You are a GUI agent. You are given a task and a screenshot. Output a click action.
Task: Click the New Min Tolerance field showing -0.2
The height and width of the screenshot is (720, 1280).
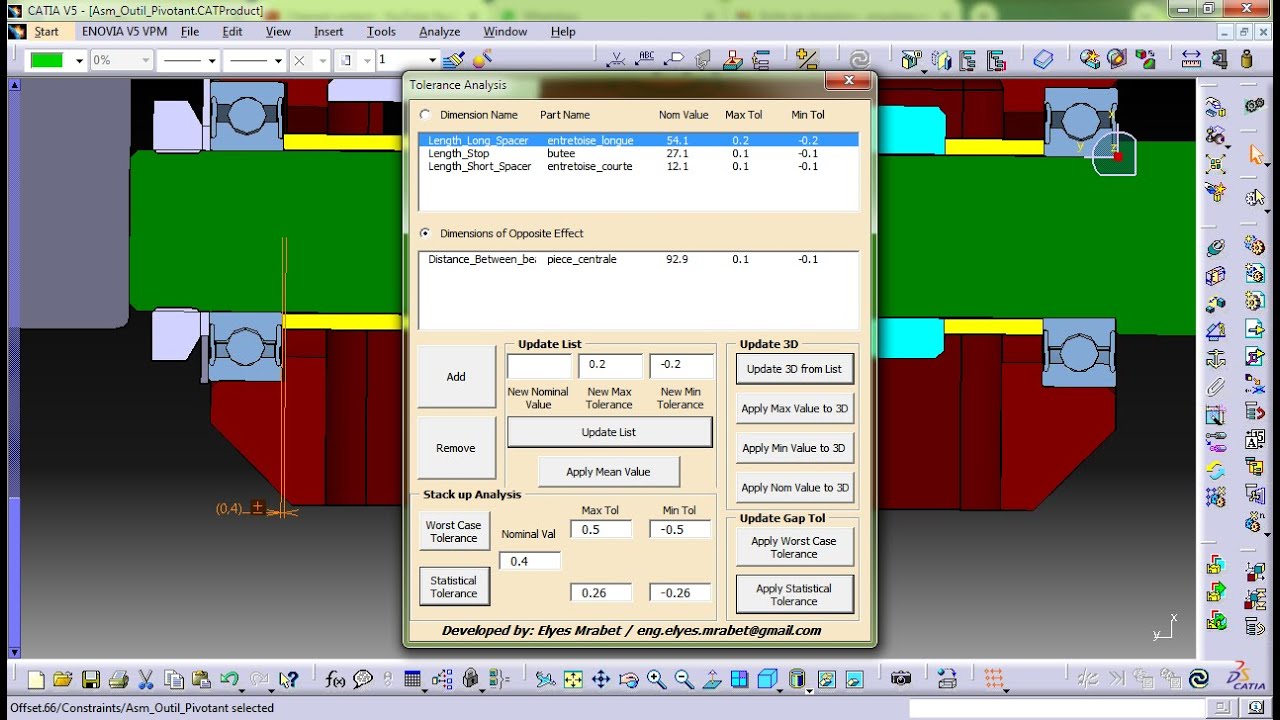[x=682, y=366]
